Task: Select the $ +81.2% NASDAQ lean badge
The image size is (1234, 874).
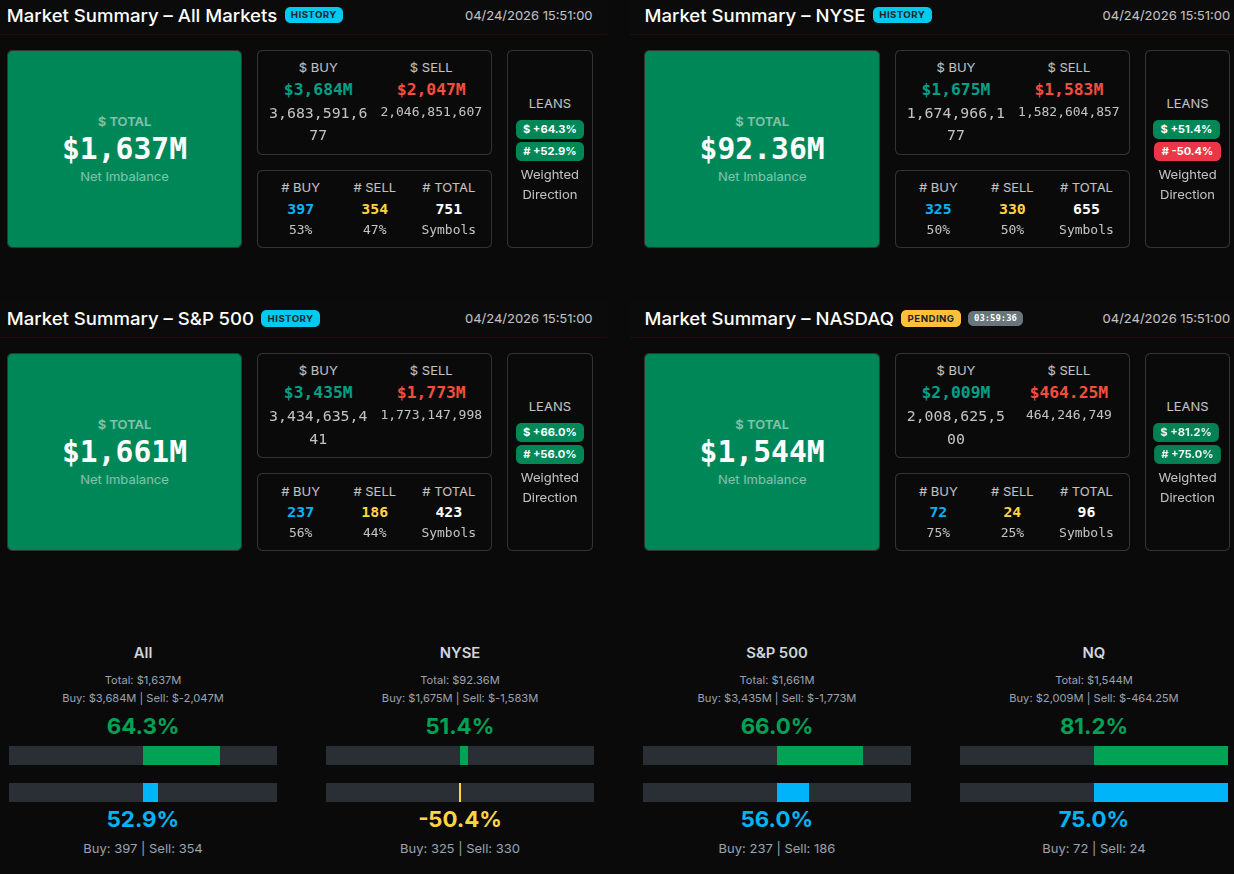Action: tap(1186, 432)
